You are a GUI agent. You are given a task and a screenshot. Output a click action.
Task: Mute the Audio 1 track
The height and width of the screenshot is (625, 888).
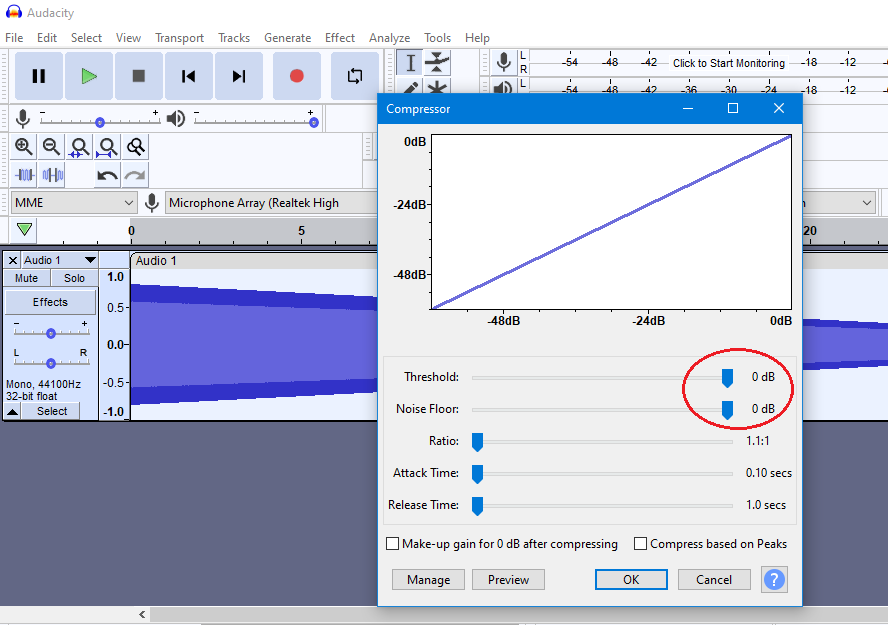tap(25, 278)
